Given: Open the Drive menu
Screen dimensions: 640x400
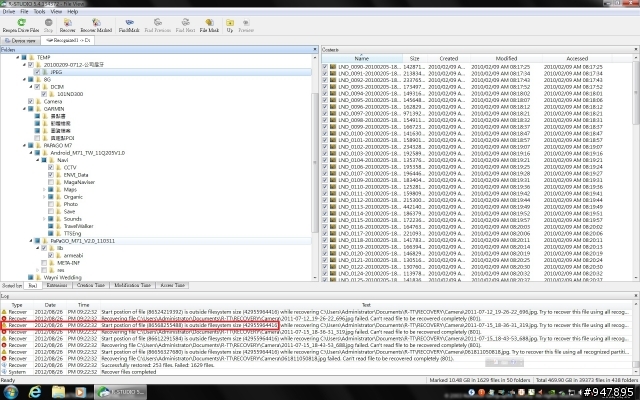Looking at the screenshot, I should (9, 12).
